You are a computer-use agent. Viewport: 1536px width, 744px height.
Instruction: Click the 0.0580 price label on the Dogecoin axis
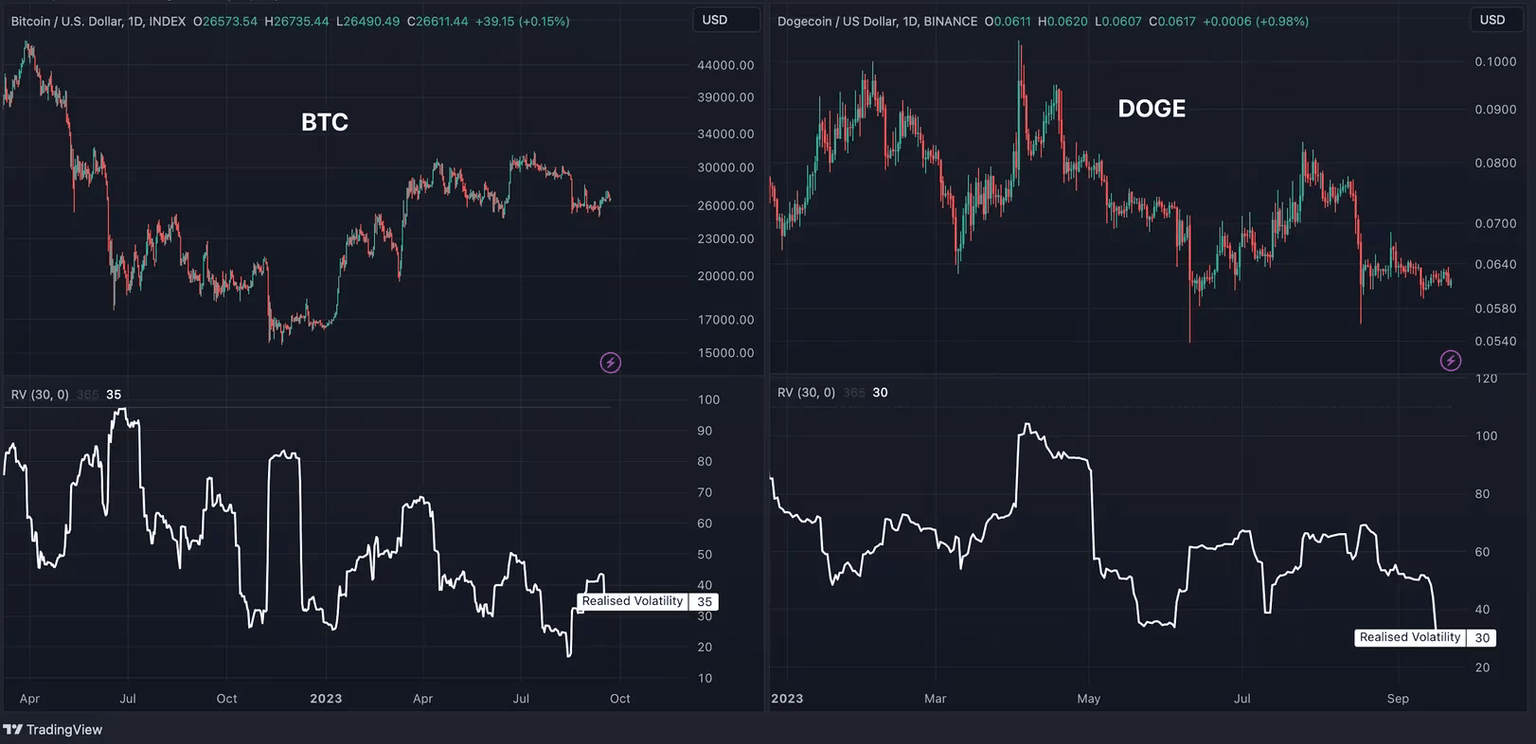(1495, 309)
